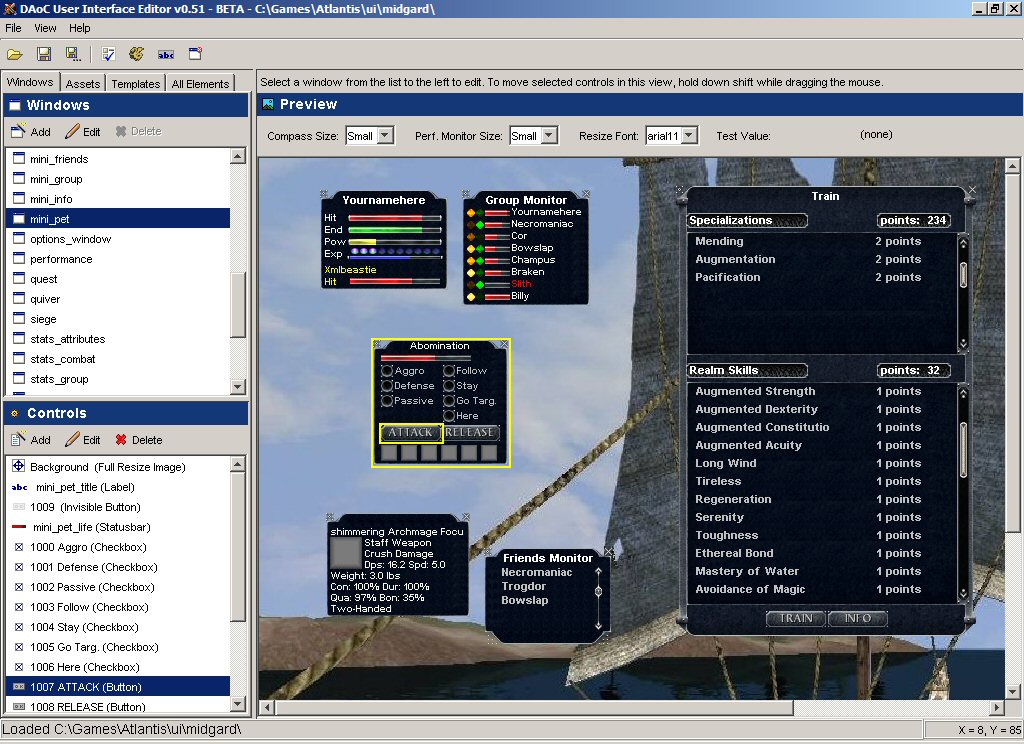The image size is (1024, 744).
Task: Click Long Wind in the Realm Skills list
Action: click(x=726, y=463)
